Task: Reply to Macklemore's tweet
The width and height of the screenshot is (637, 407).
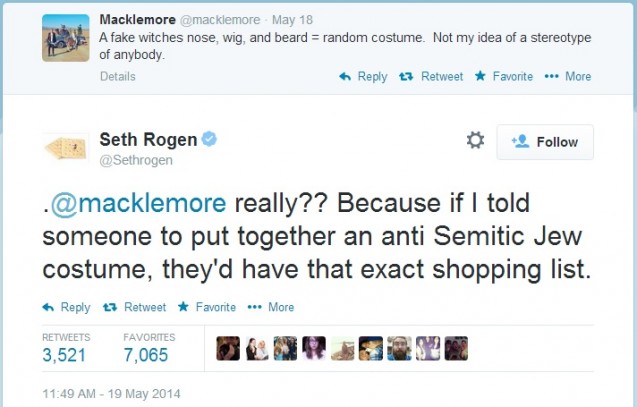Action: tap(364, 76)
